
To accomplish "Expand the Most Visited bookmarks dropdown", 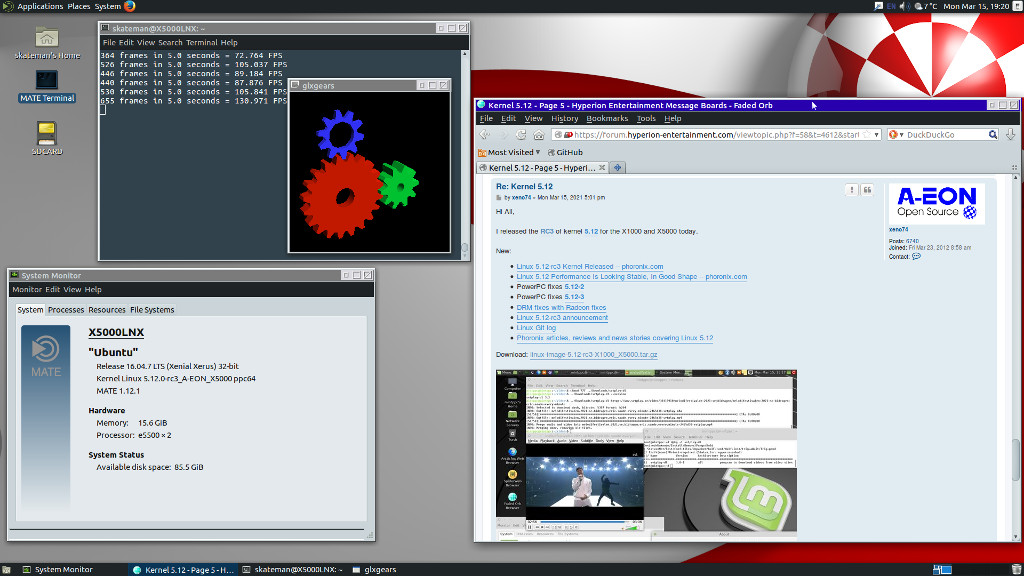I will pyautogui.click(x=509, y=152).
